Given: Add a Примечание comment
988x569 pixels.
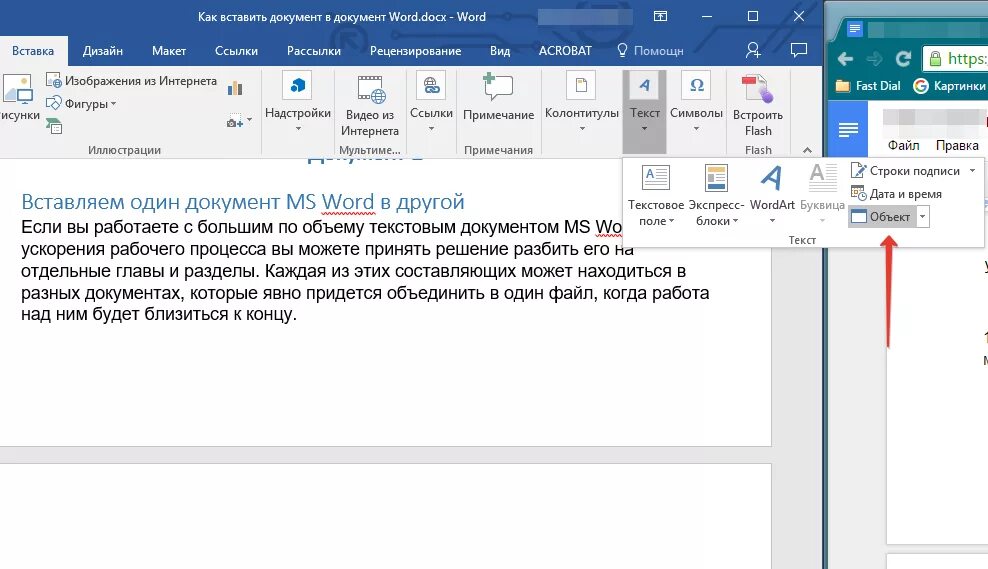Looking at the screenshot, I should [x=498, y=98].
